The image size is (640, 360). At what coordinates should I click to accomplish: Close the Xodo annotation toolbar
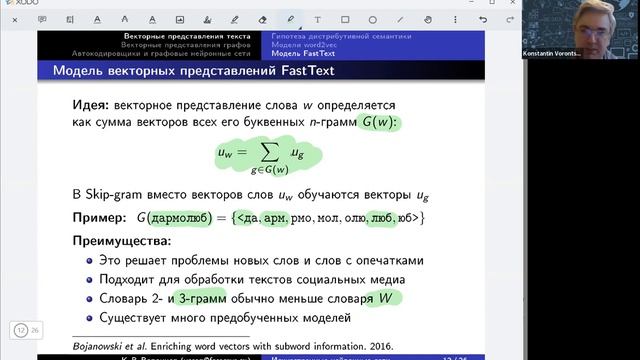[x=15, y=20]
